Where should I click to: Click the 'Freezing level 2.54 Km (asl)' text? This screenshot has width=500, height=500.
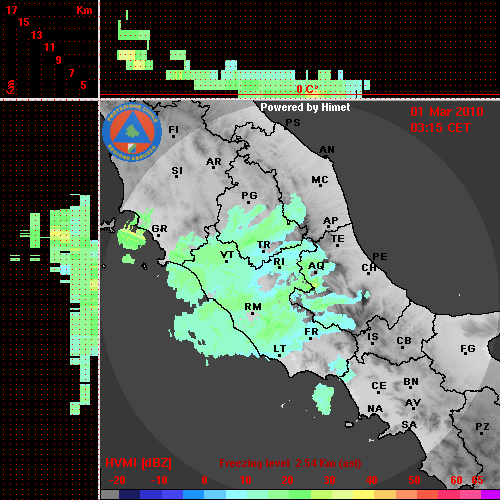[290, 463]
